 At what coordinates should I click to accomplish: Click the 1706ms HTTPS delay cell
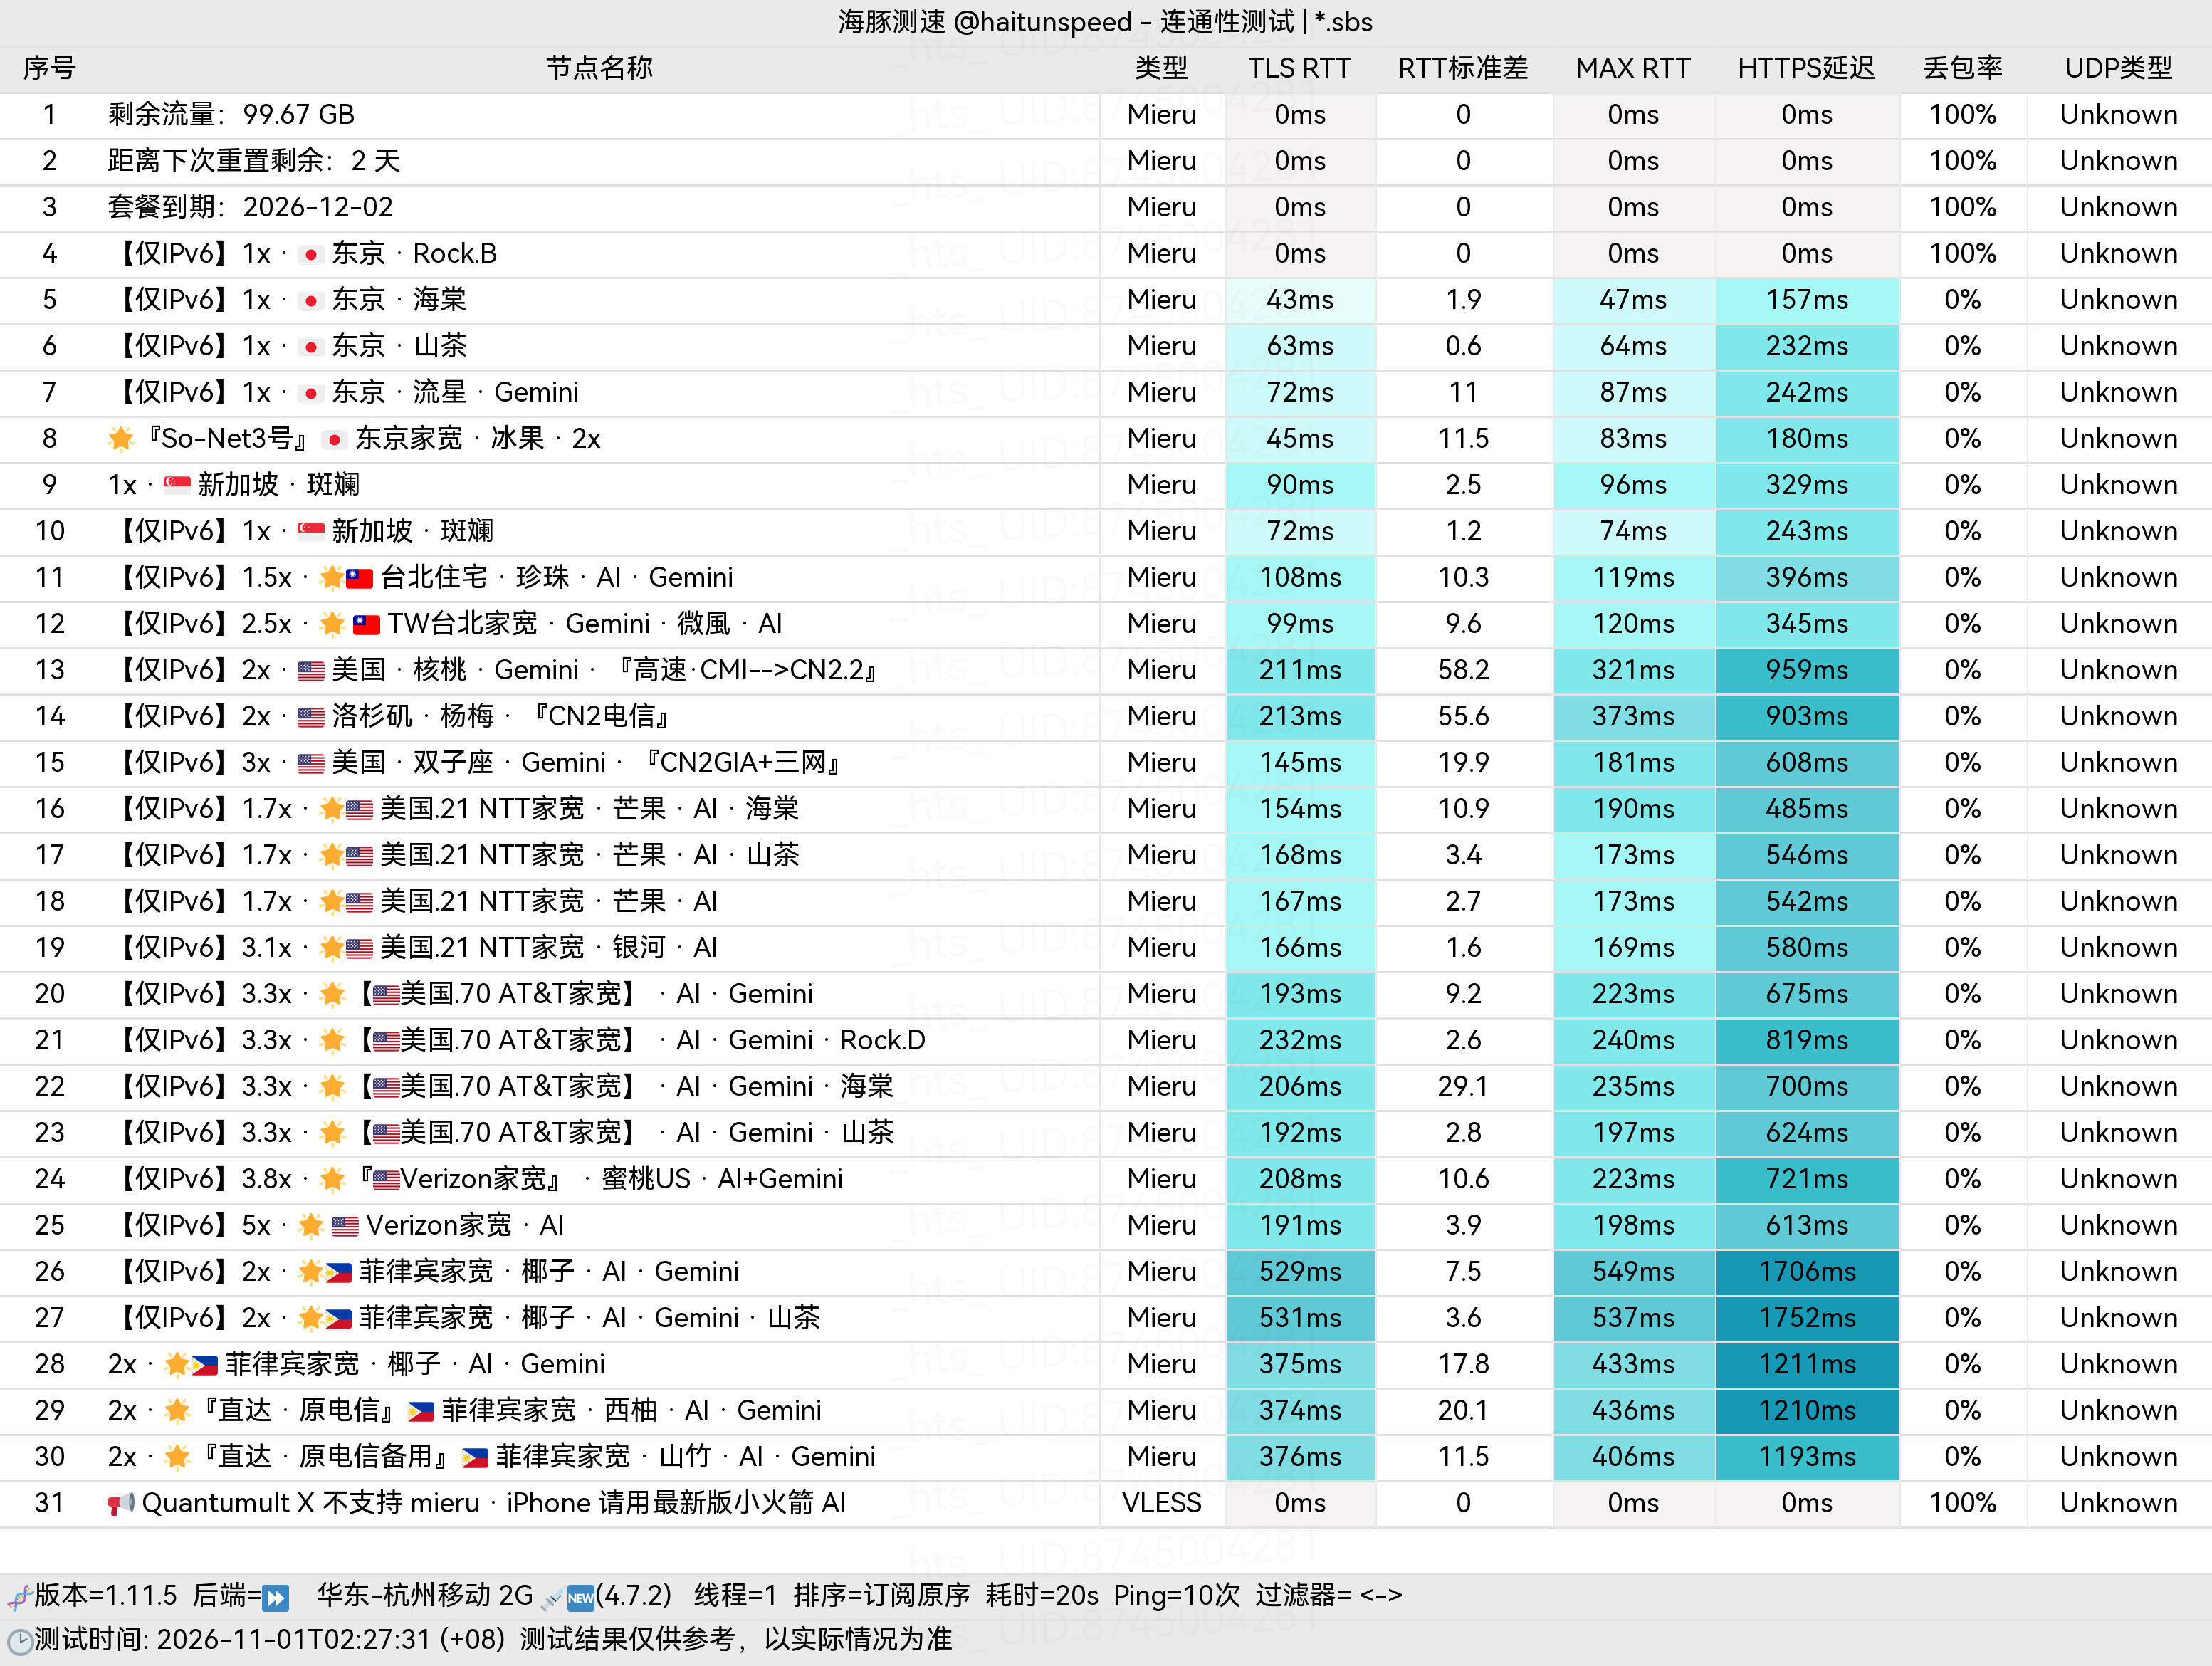[1807, 1272]
